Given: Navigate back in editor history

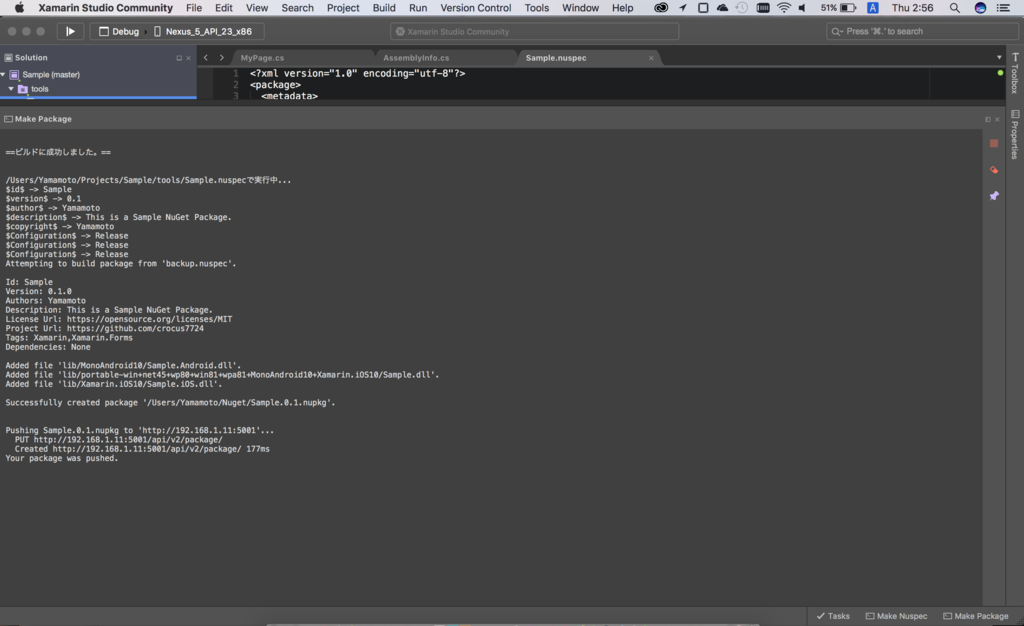Looking at the screenshot, I should pos(206,57).
